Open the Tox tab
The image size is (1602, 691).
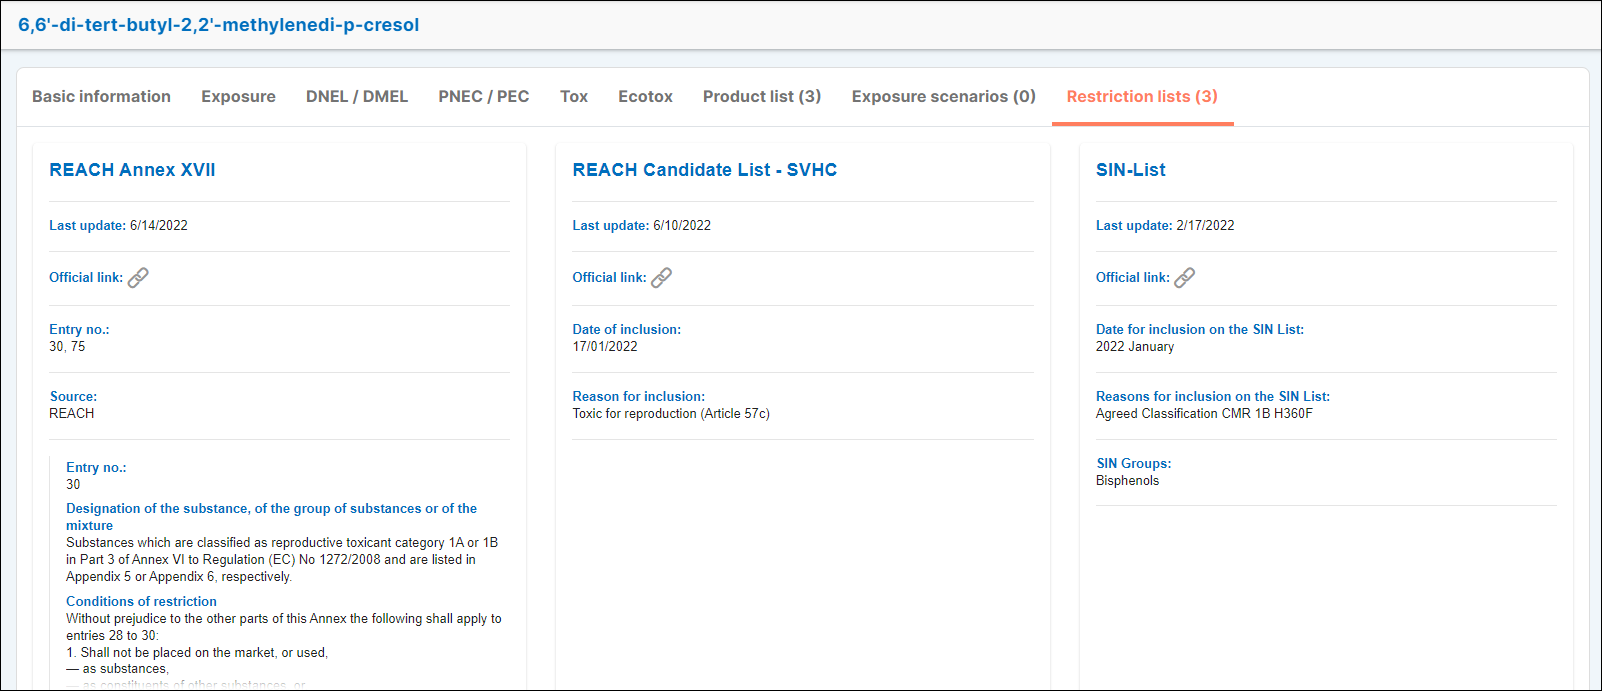click(574, 97)
